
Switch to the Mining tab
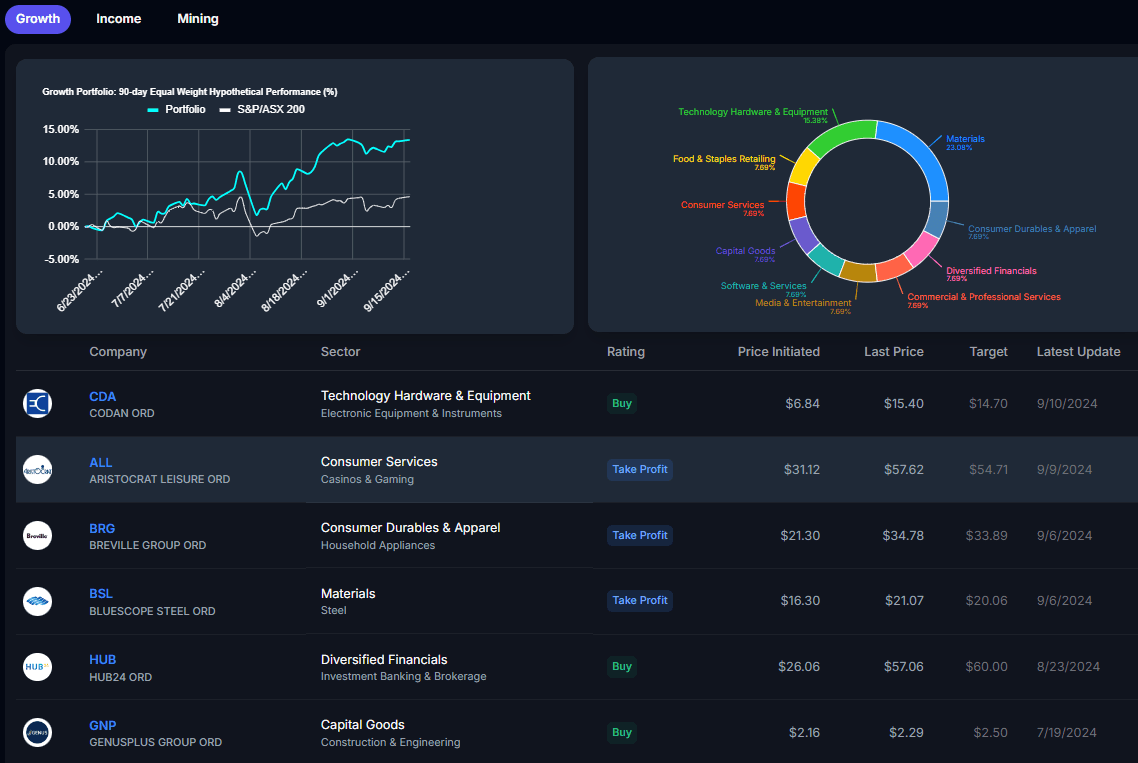click(x=197, y=18)
